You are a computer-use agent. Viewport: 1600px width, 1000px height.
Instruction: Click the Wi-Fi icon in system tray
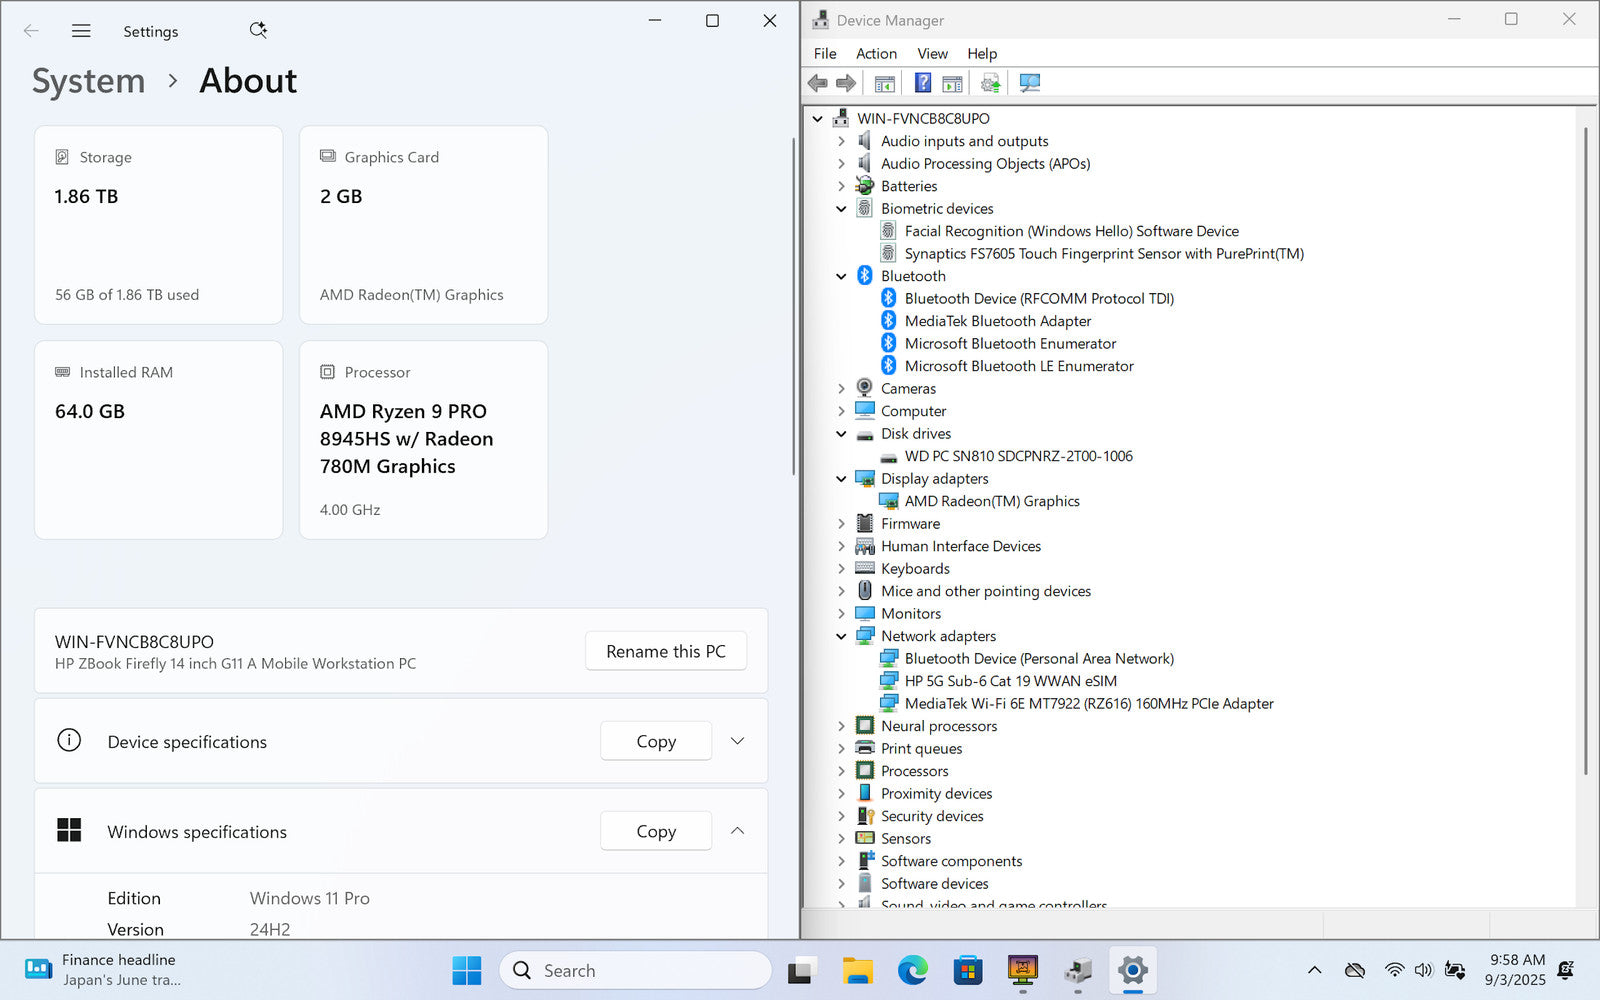[x=1394, y=970]
